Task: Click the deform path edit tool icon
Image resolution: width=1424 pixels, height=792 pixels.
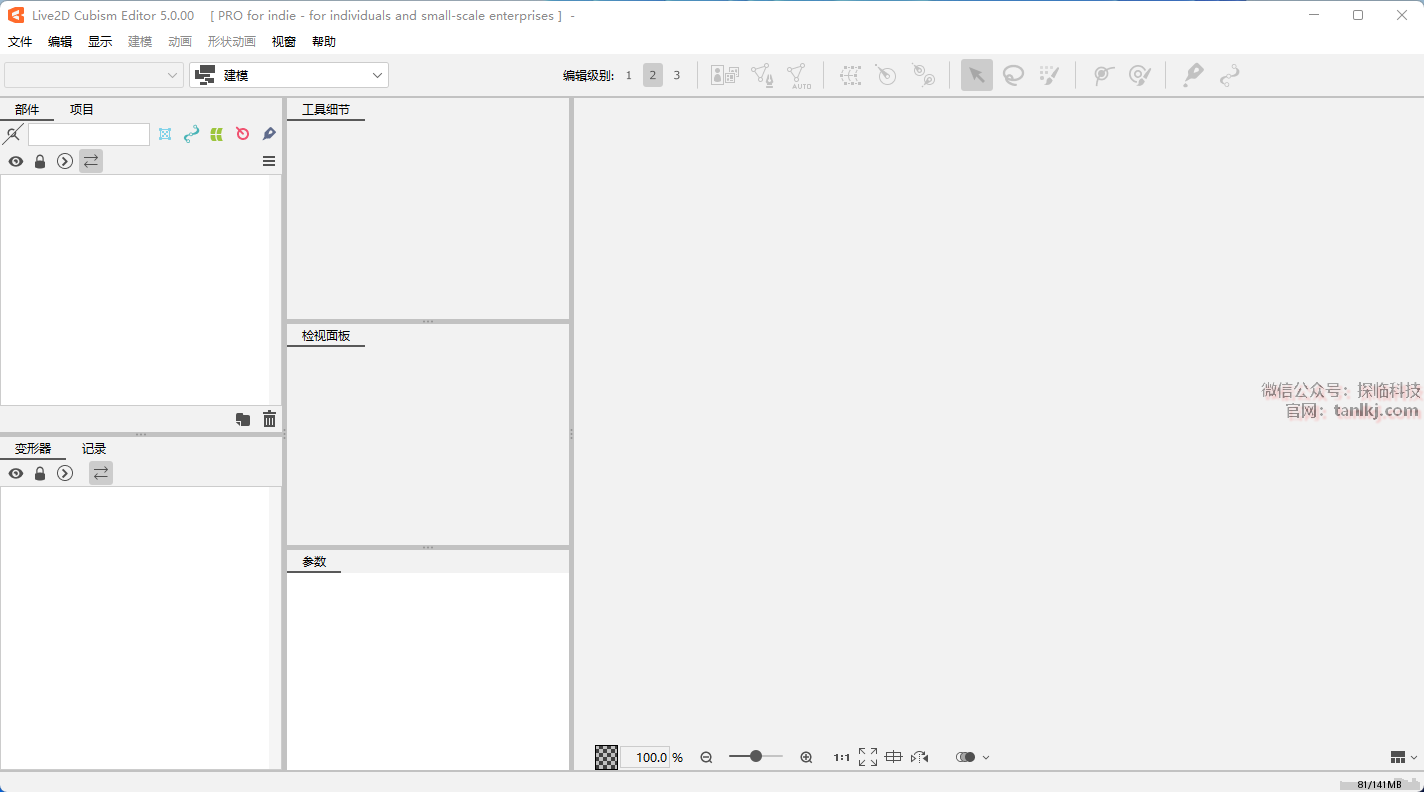Action: point(1229,75)
